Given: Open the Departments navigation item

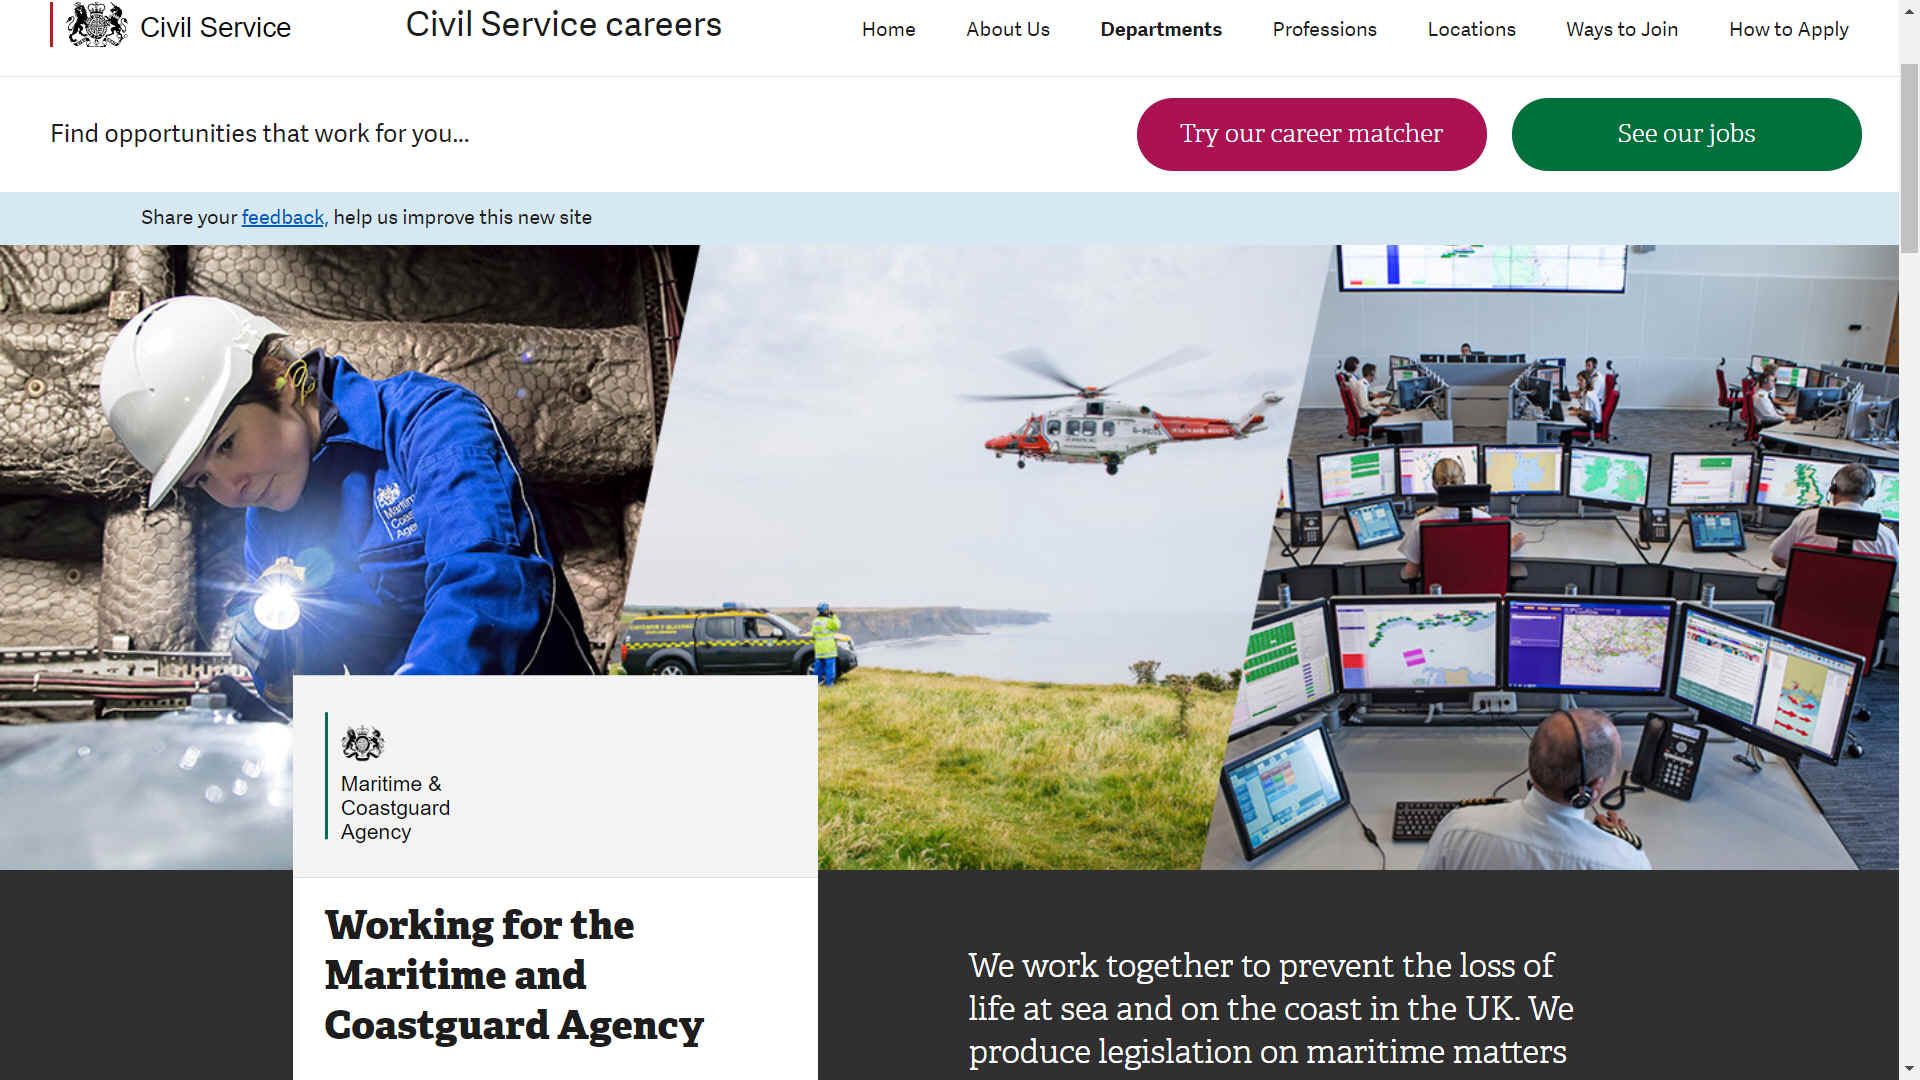Looking at the screenshot, I should pos(1160,29).
